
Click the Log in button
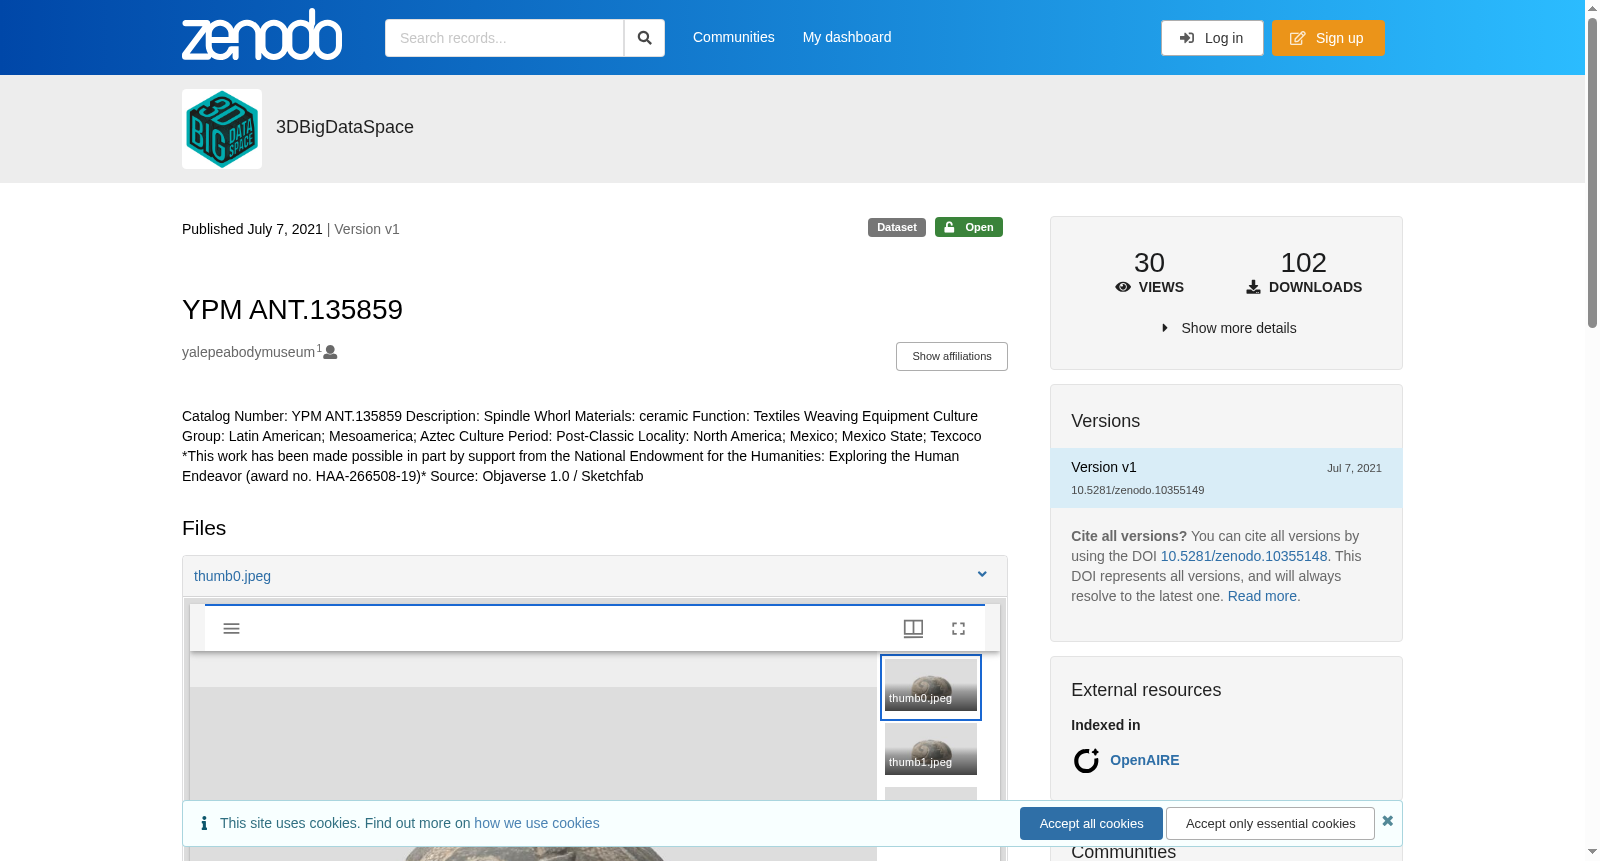tap(1212, 38)
